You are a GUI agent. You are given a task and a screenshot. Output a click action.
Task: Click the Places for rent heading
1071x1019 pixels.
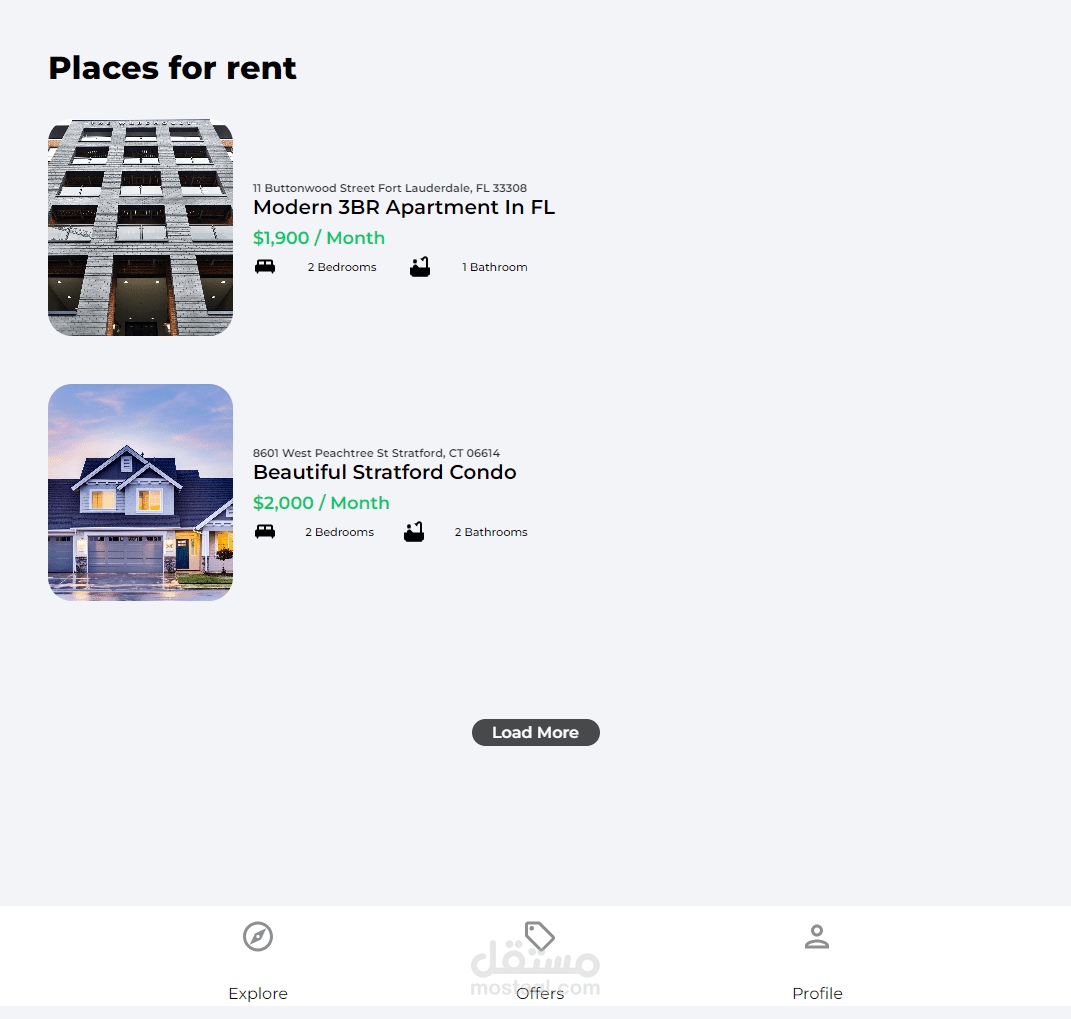(x=172, y=68)
